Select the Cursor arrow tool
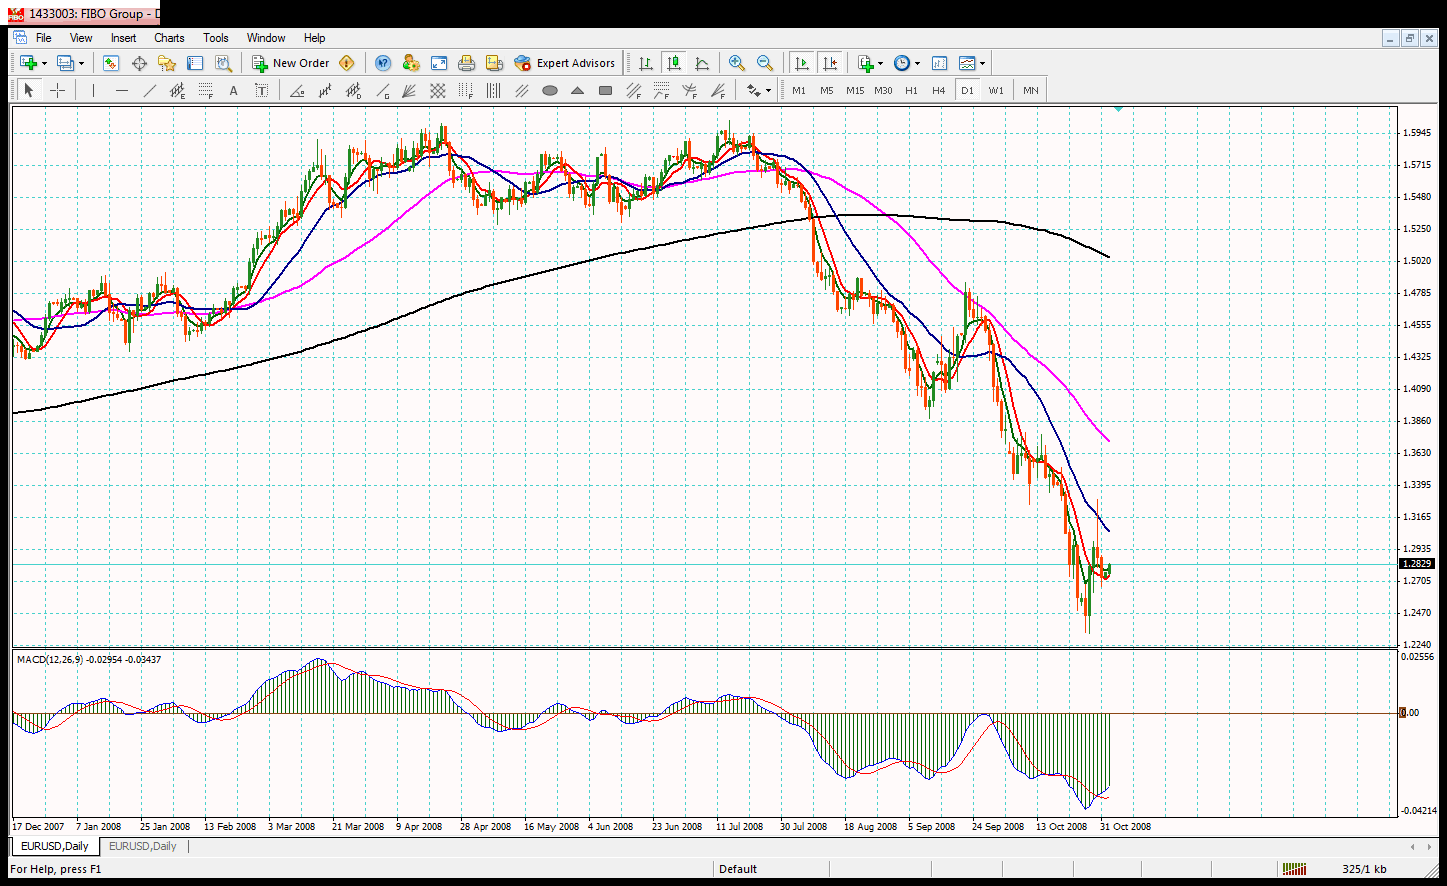The height and width of the screenshot is (886, 1447). [28, 90]
